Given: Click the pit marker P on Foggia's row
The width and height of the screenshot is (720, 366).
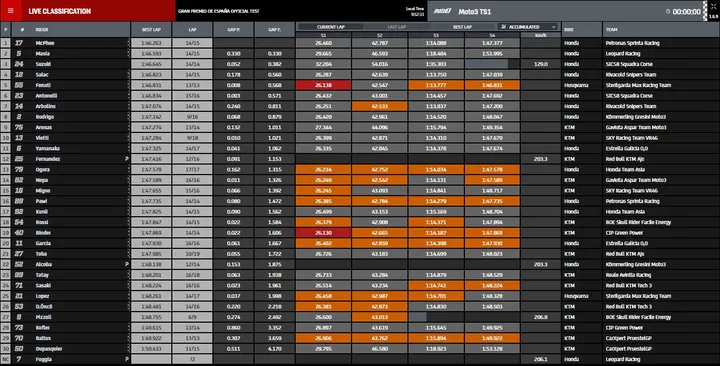Looking at the screenshot, I should pos(127,360).
